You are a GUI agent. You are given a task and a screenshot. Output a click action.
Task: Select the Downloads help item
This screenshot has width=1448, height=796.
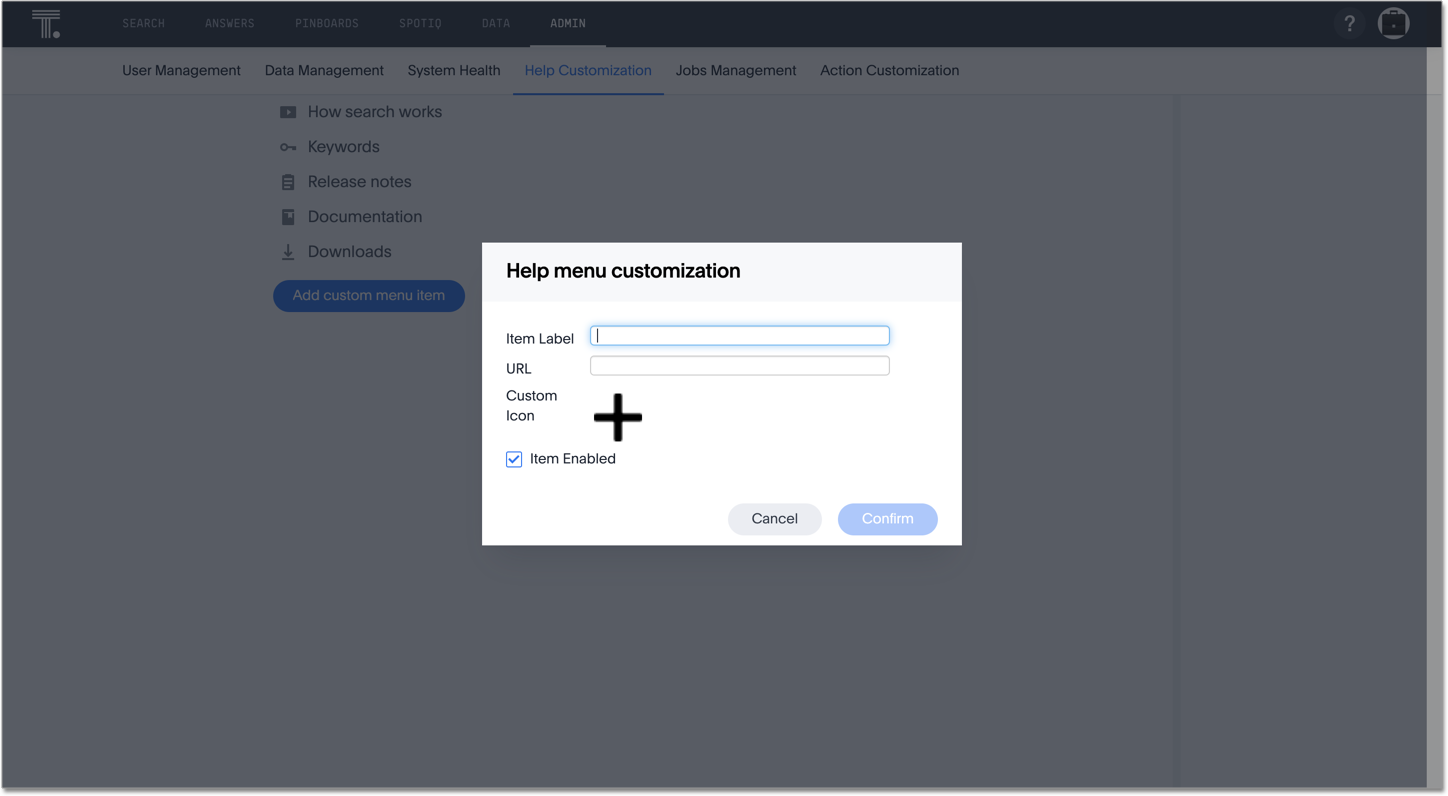point(350,252)
